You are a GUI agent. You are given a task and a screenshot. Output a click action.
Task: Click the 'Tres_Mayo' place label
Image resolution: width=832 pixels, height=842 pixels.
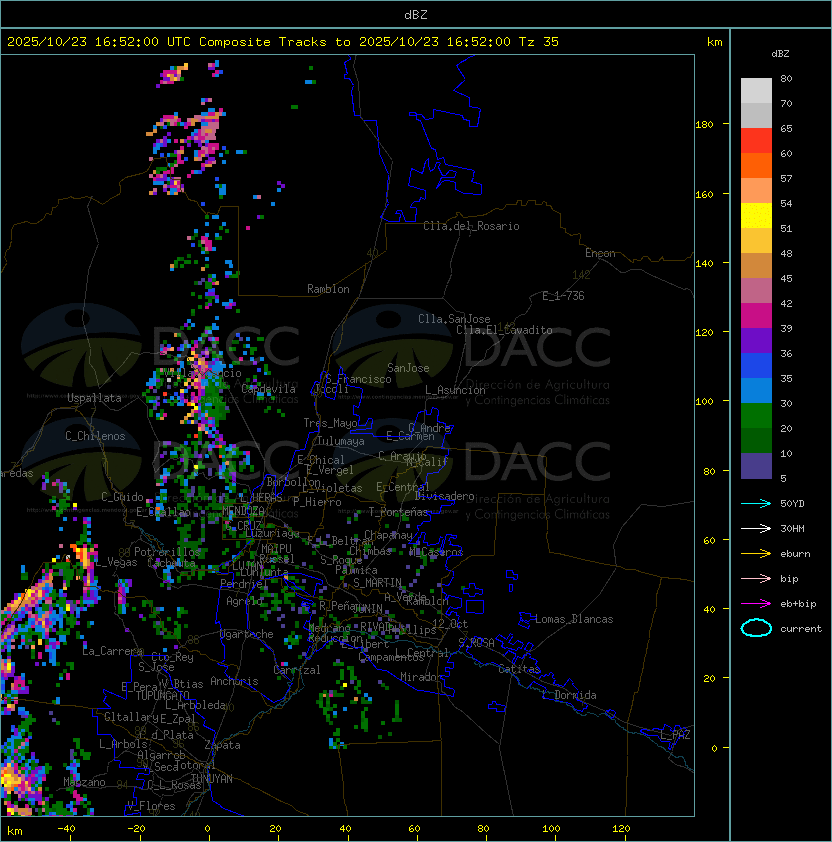pyautogui.click(x=330, y=423)
